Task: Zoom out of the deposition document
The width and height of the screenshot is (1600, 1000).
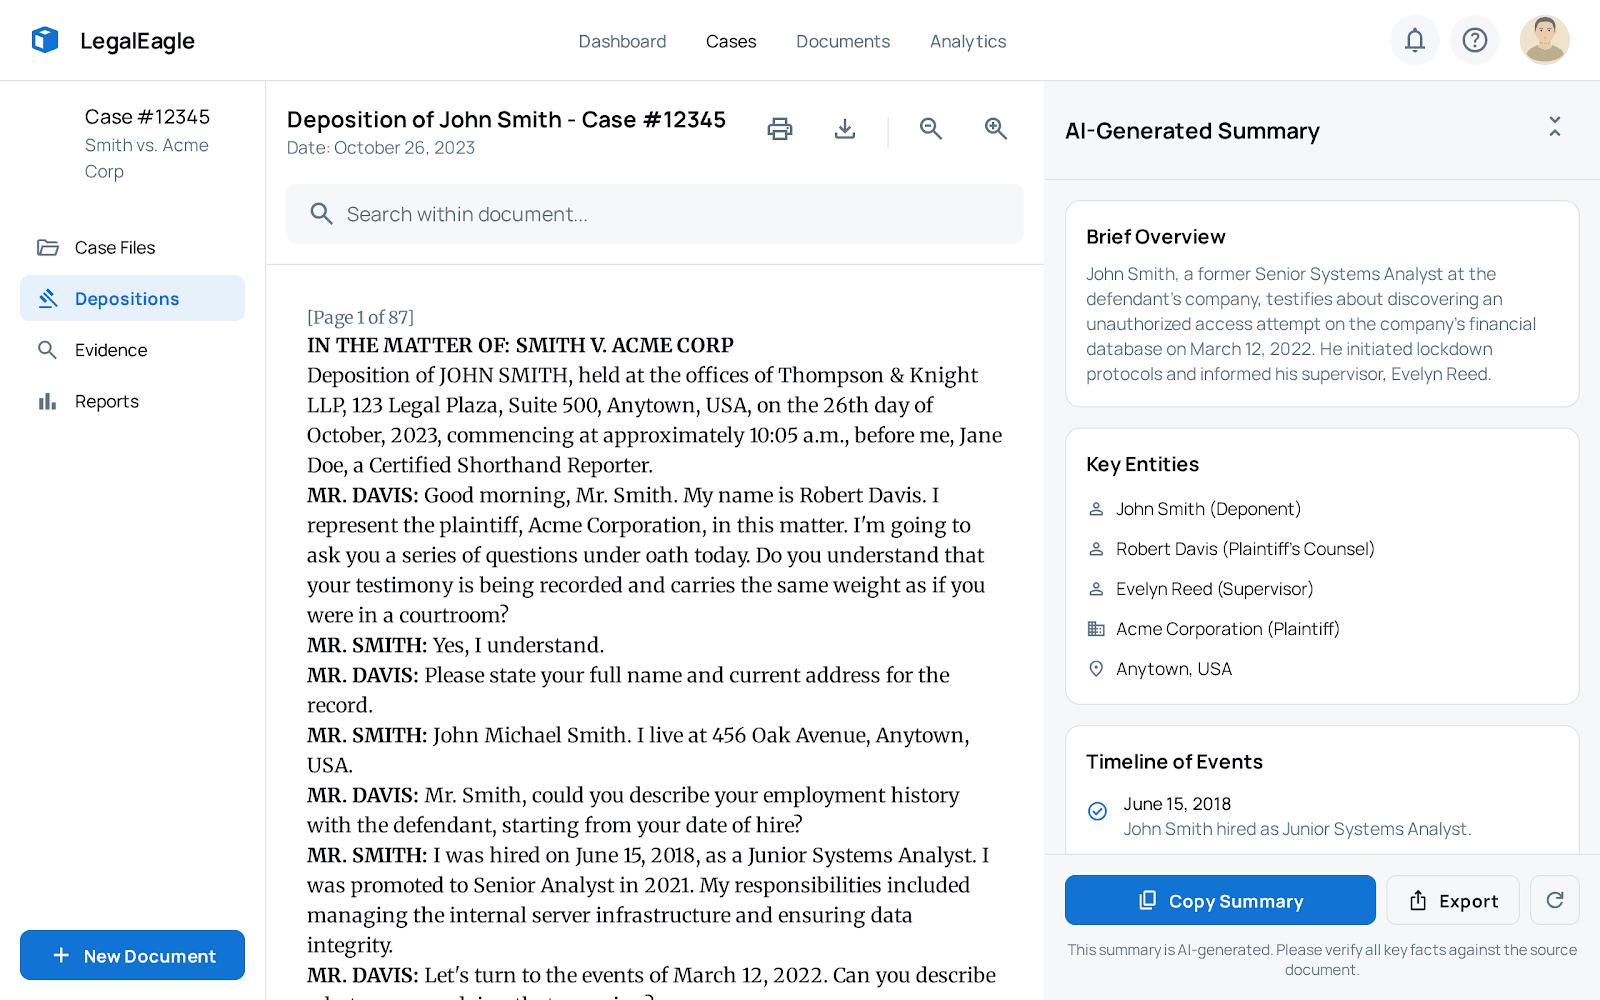Action: click(931, 129)
